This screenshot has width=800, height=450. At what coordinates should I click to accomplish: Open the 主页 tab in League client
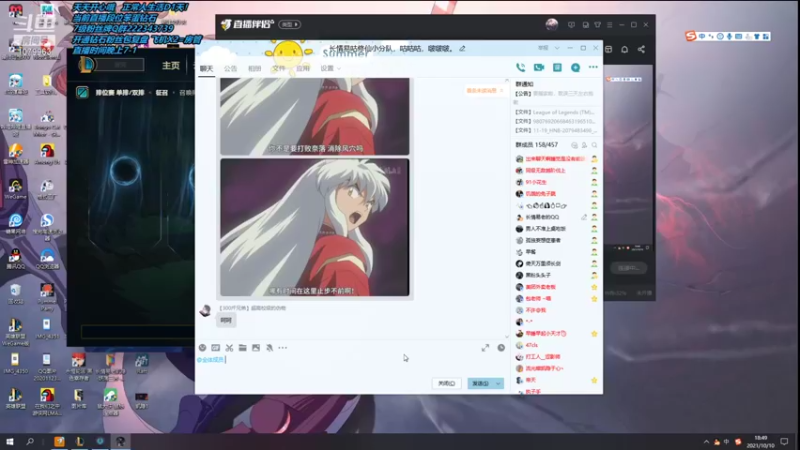click(171, 65)
